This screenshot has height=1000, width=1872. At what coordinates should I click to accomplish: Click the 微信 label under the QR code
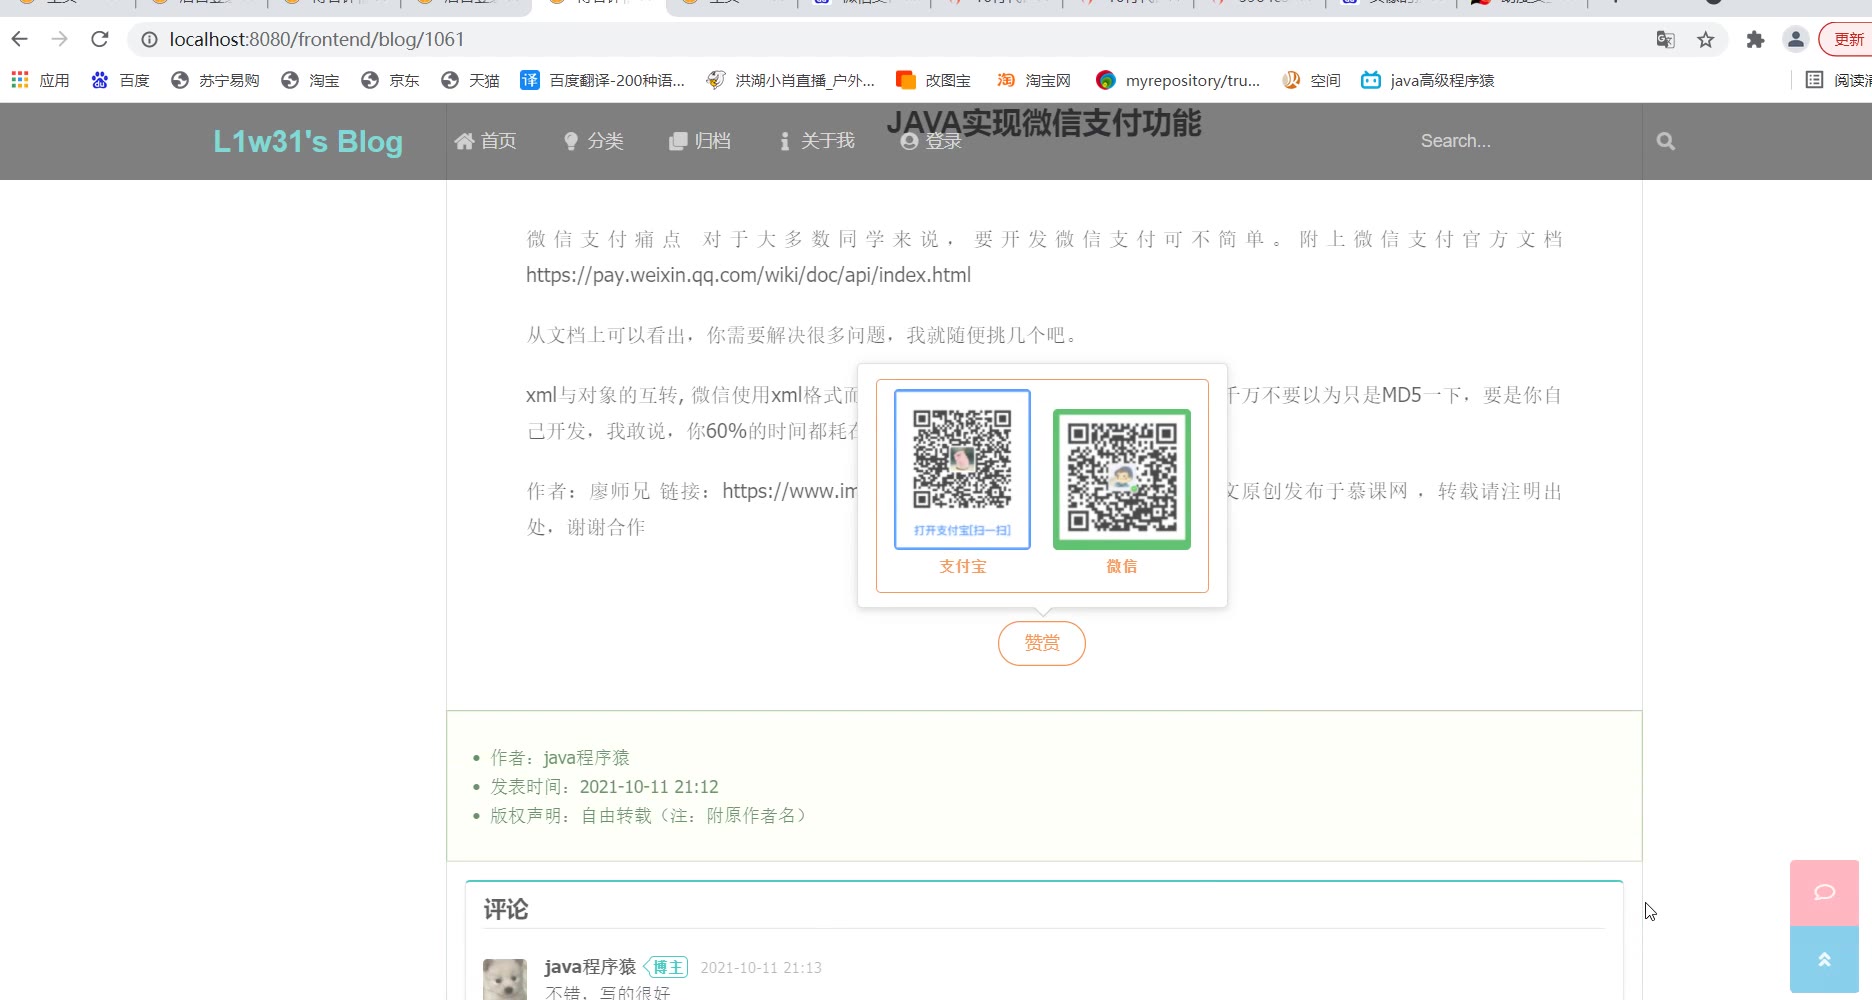[x=1122, y=566]
